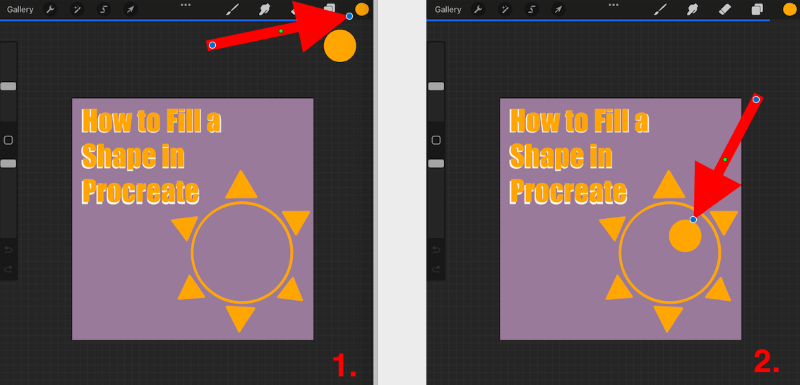This screenshot has width=800, height=385.
Task: Select the Selection S tool in left screen
Action: pos(104,10)
